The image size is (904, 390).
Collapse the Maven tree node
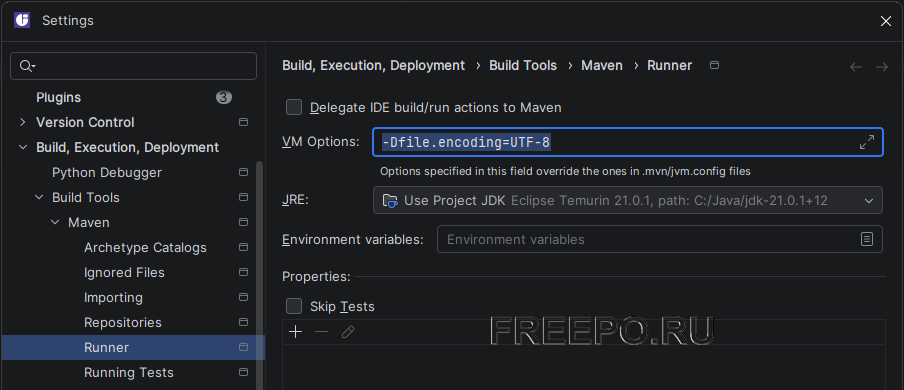[55, 222]
